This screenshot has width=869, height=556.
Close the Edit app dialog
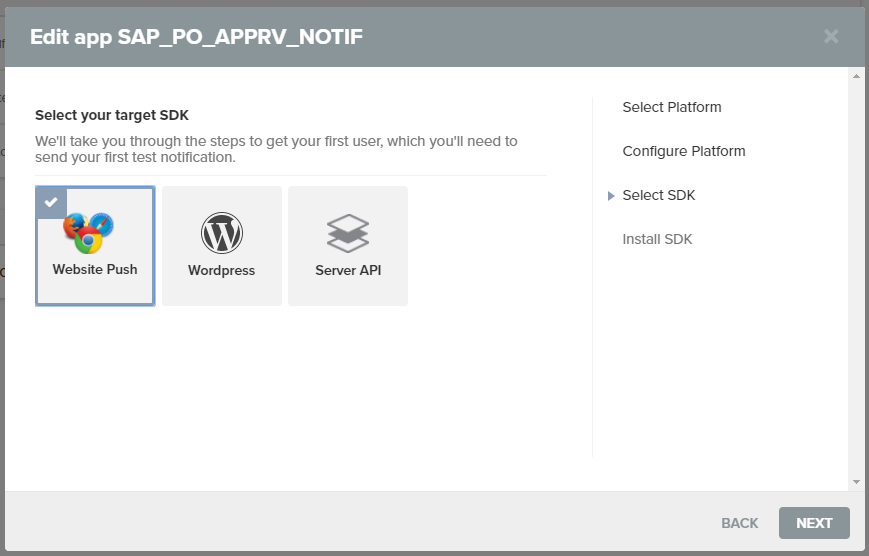click(x=831, y=37)
